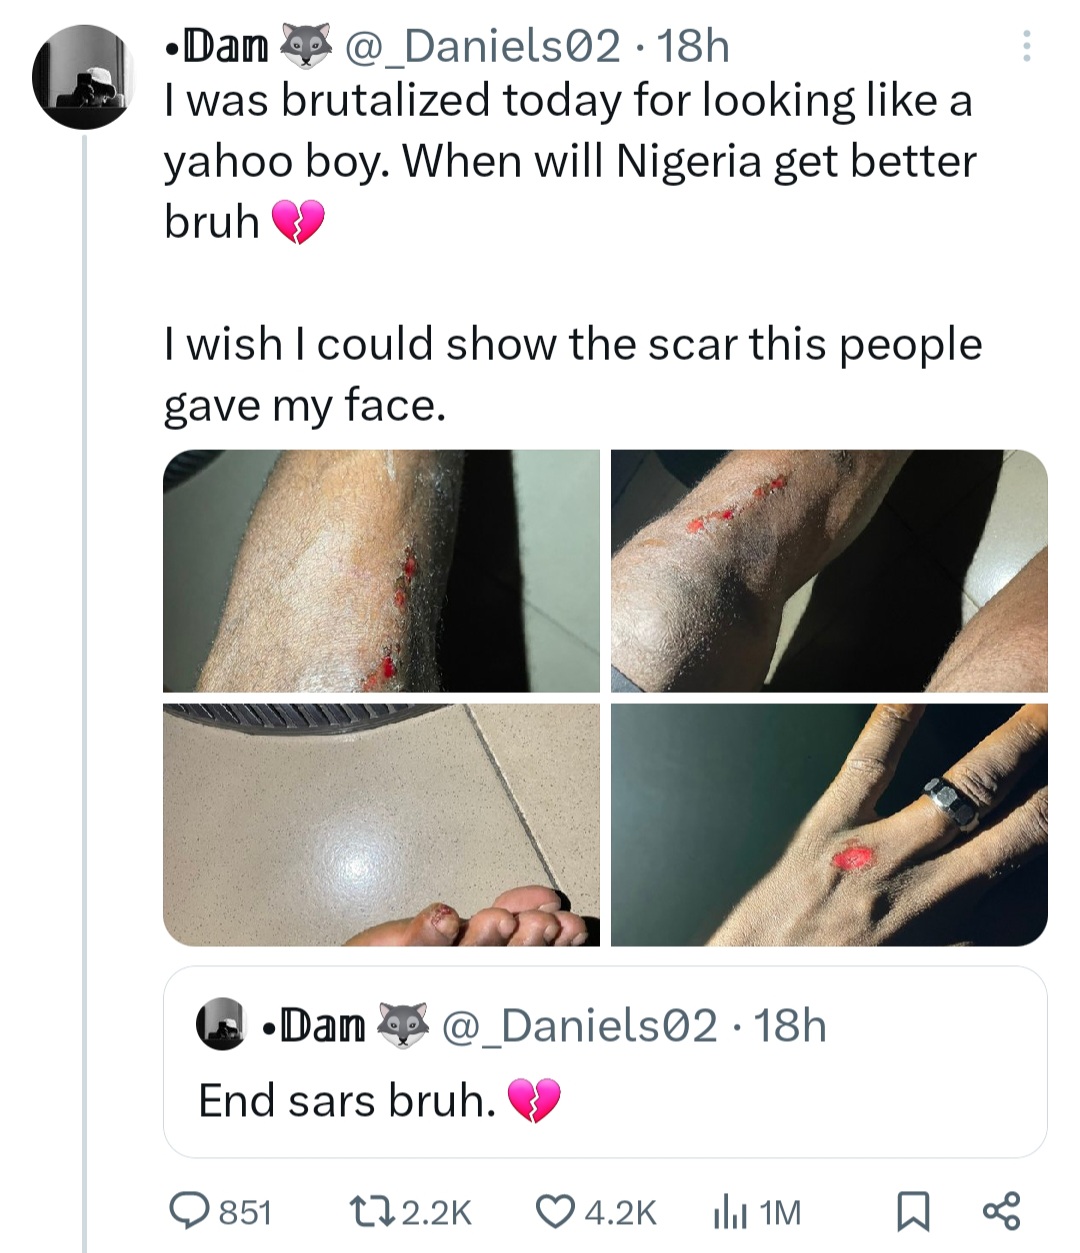Click the @_Daniels02 handle in quoted post
Image resolution: width=1080 pixels, height=1253 pixels.
pos(579,1025)
